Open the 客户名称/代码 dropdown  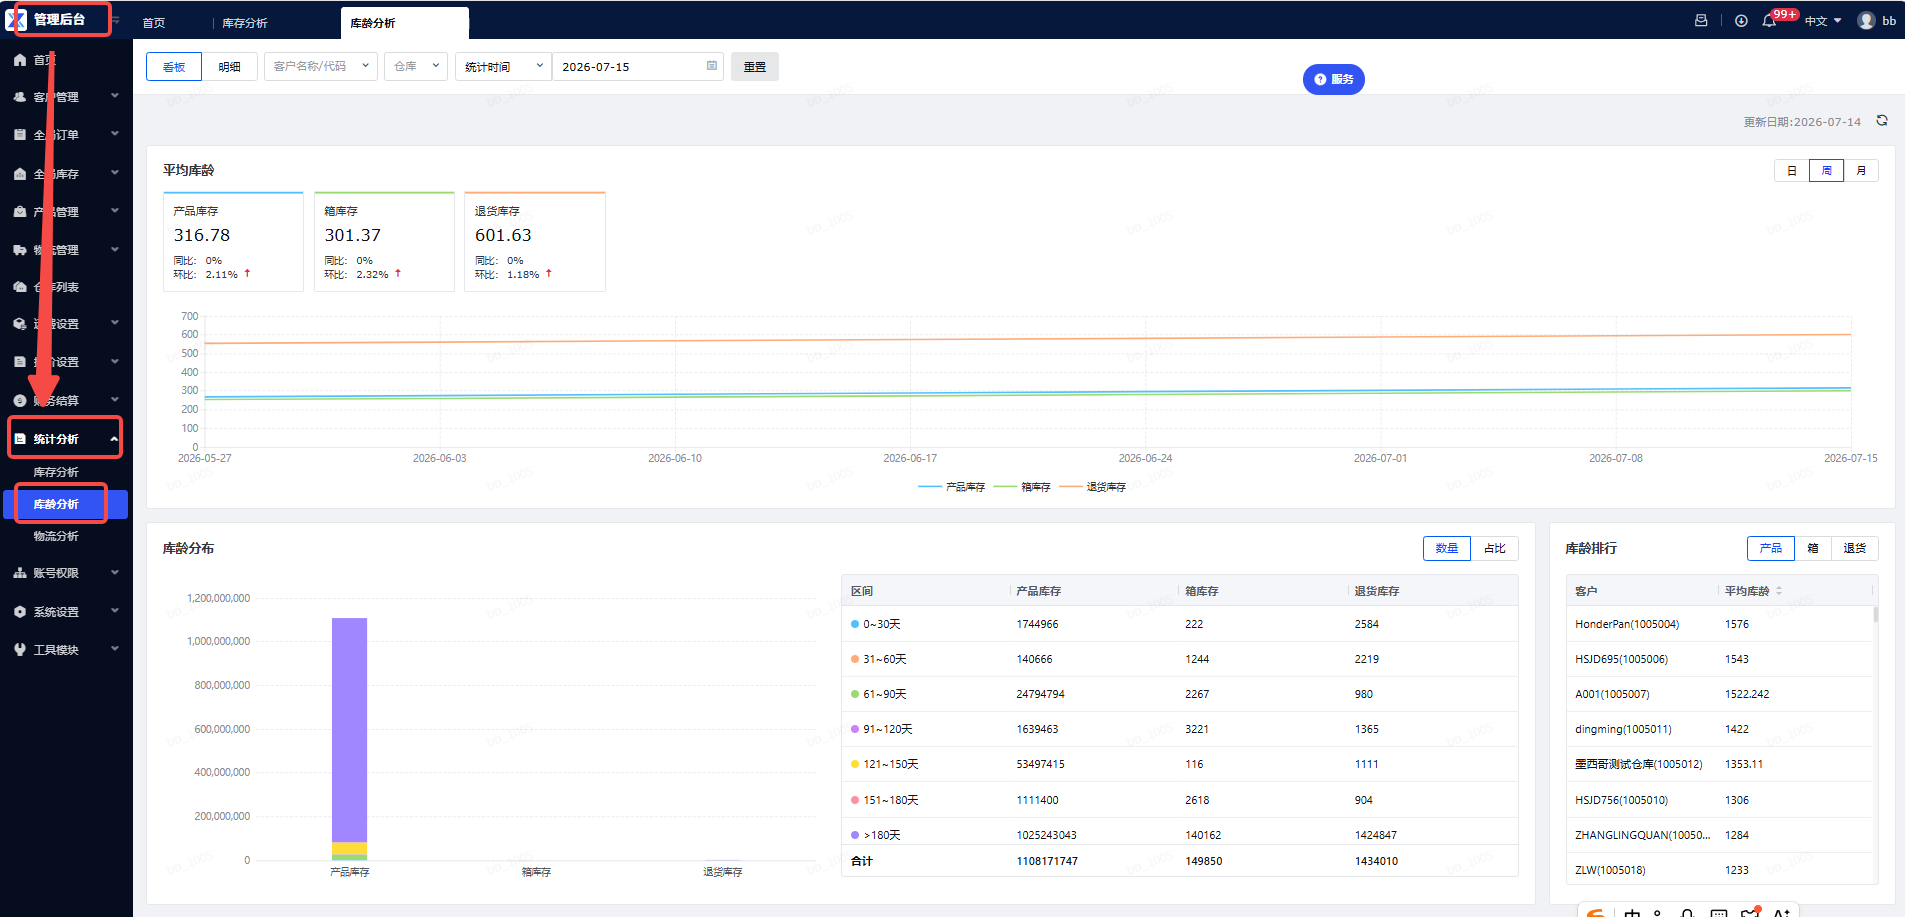tap(320, 66)
